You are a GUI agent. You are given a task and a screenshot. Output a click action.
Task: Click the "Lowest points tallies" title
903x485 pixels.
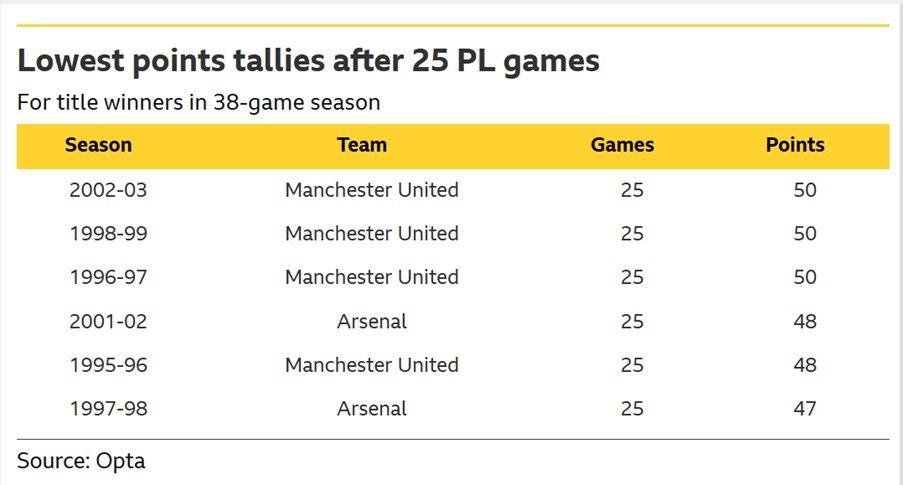[308, 61]
